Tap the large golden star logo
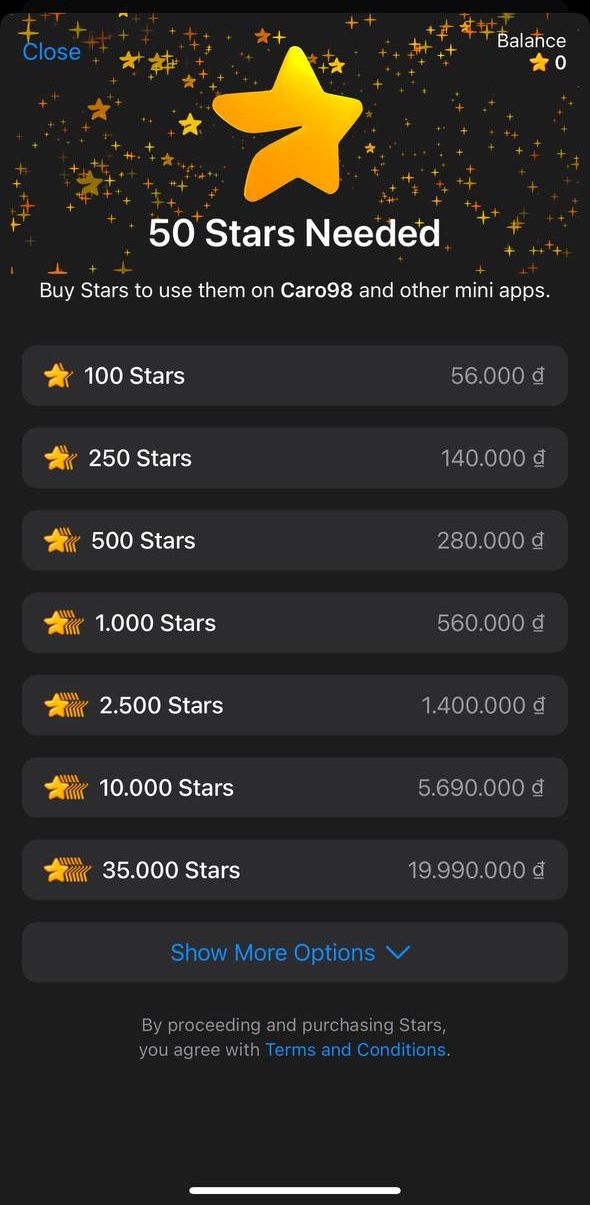Viewport: 590px width, 1205px height. click(288, 124)
